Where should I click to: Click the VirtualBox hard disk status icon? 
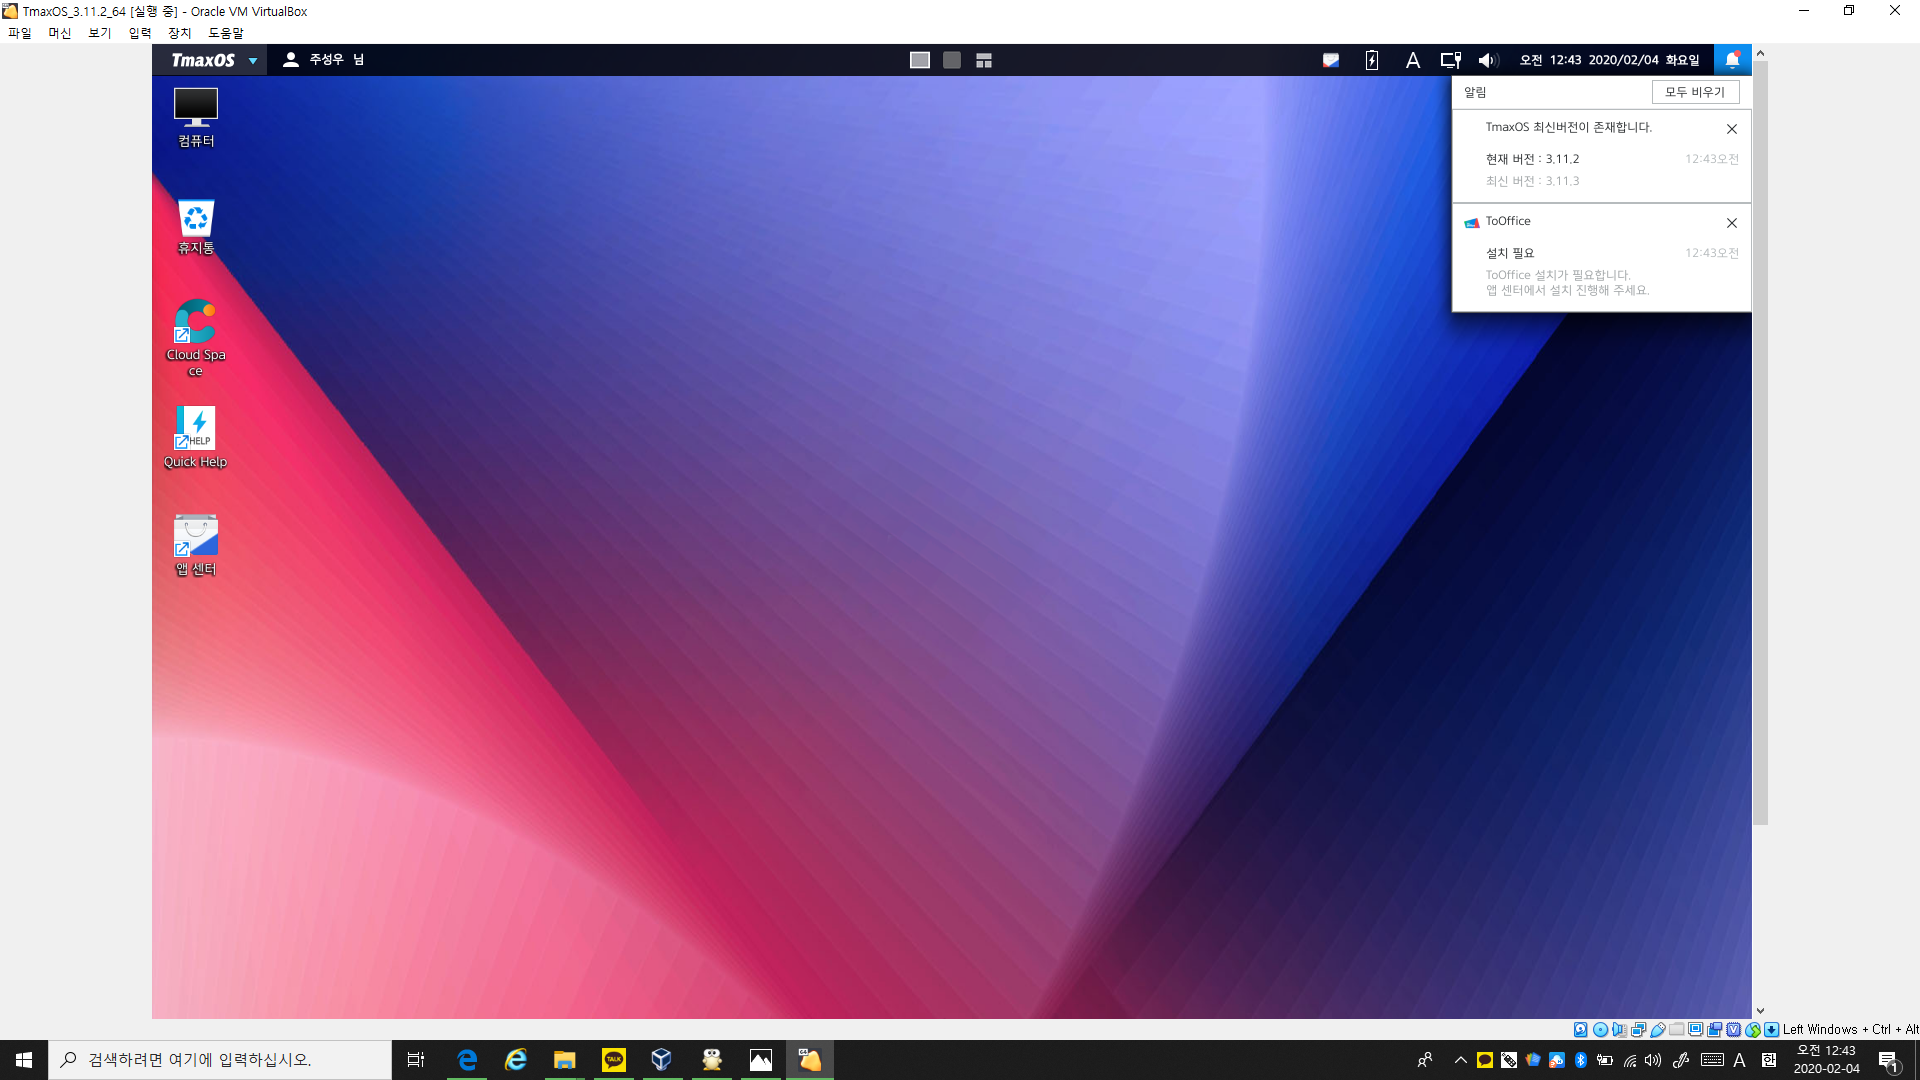(x=1581, y=1029)
